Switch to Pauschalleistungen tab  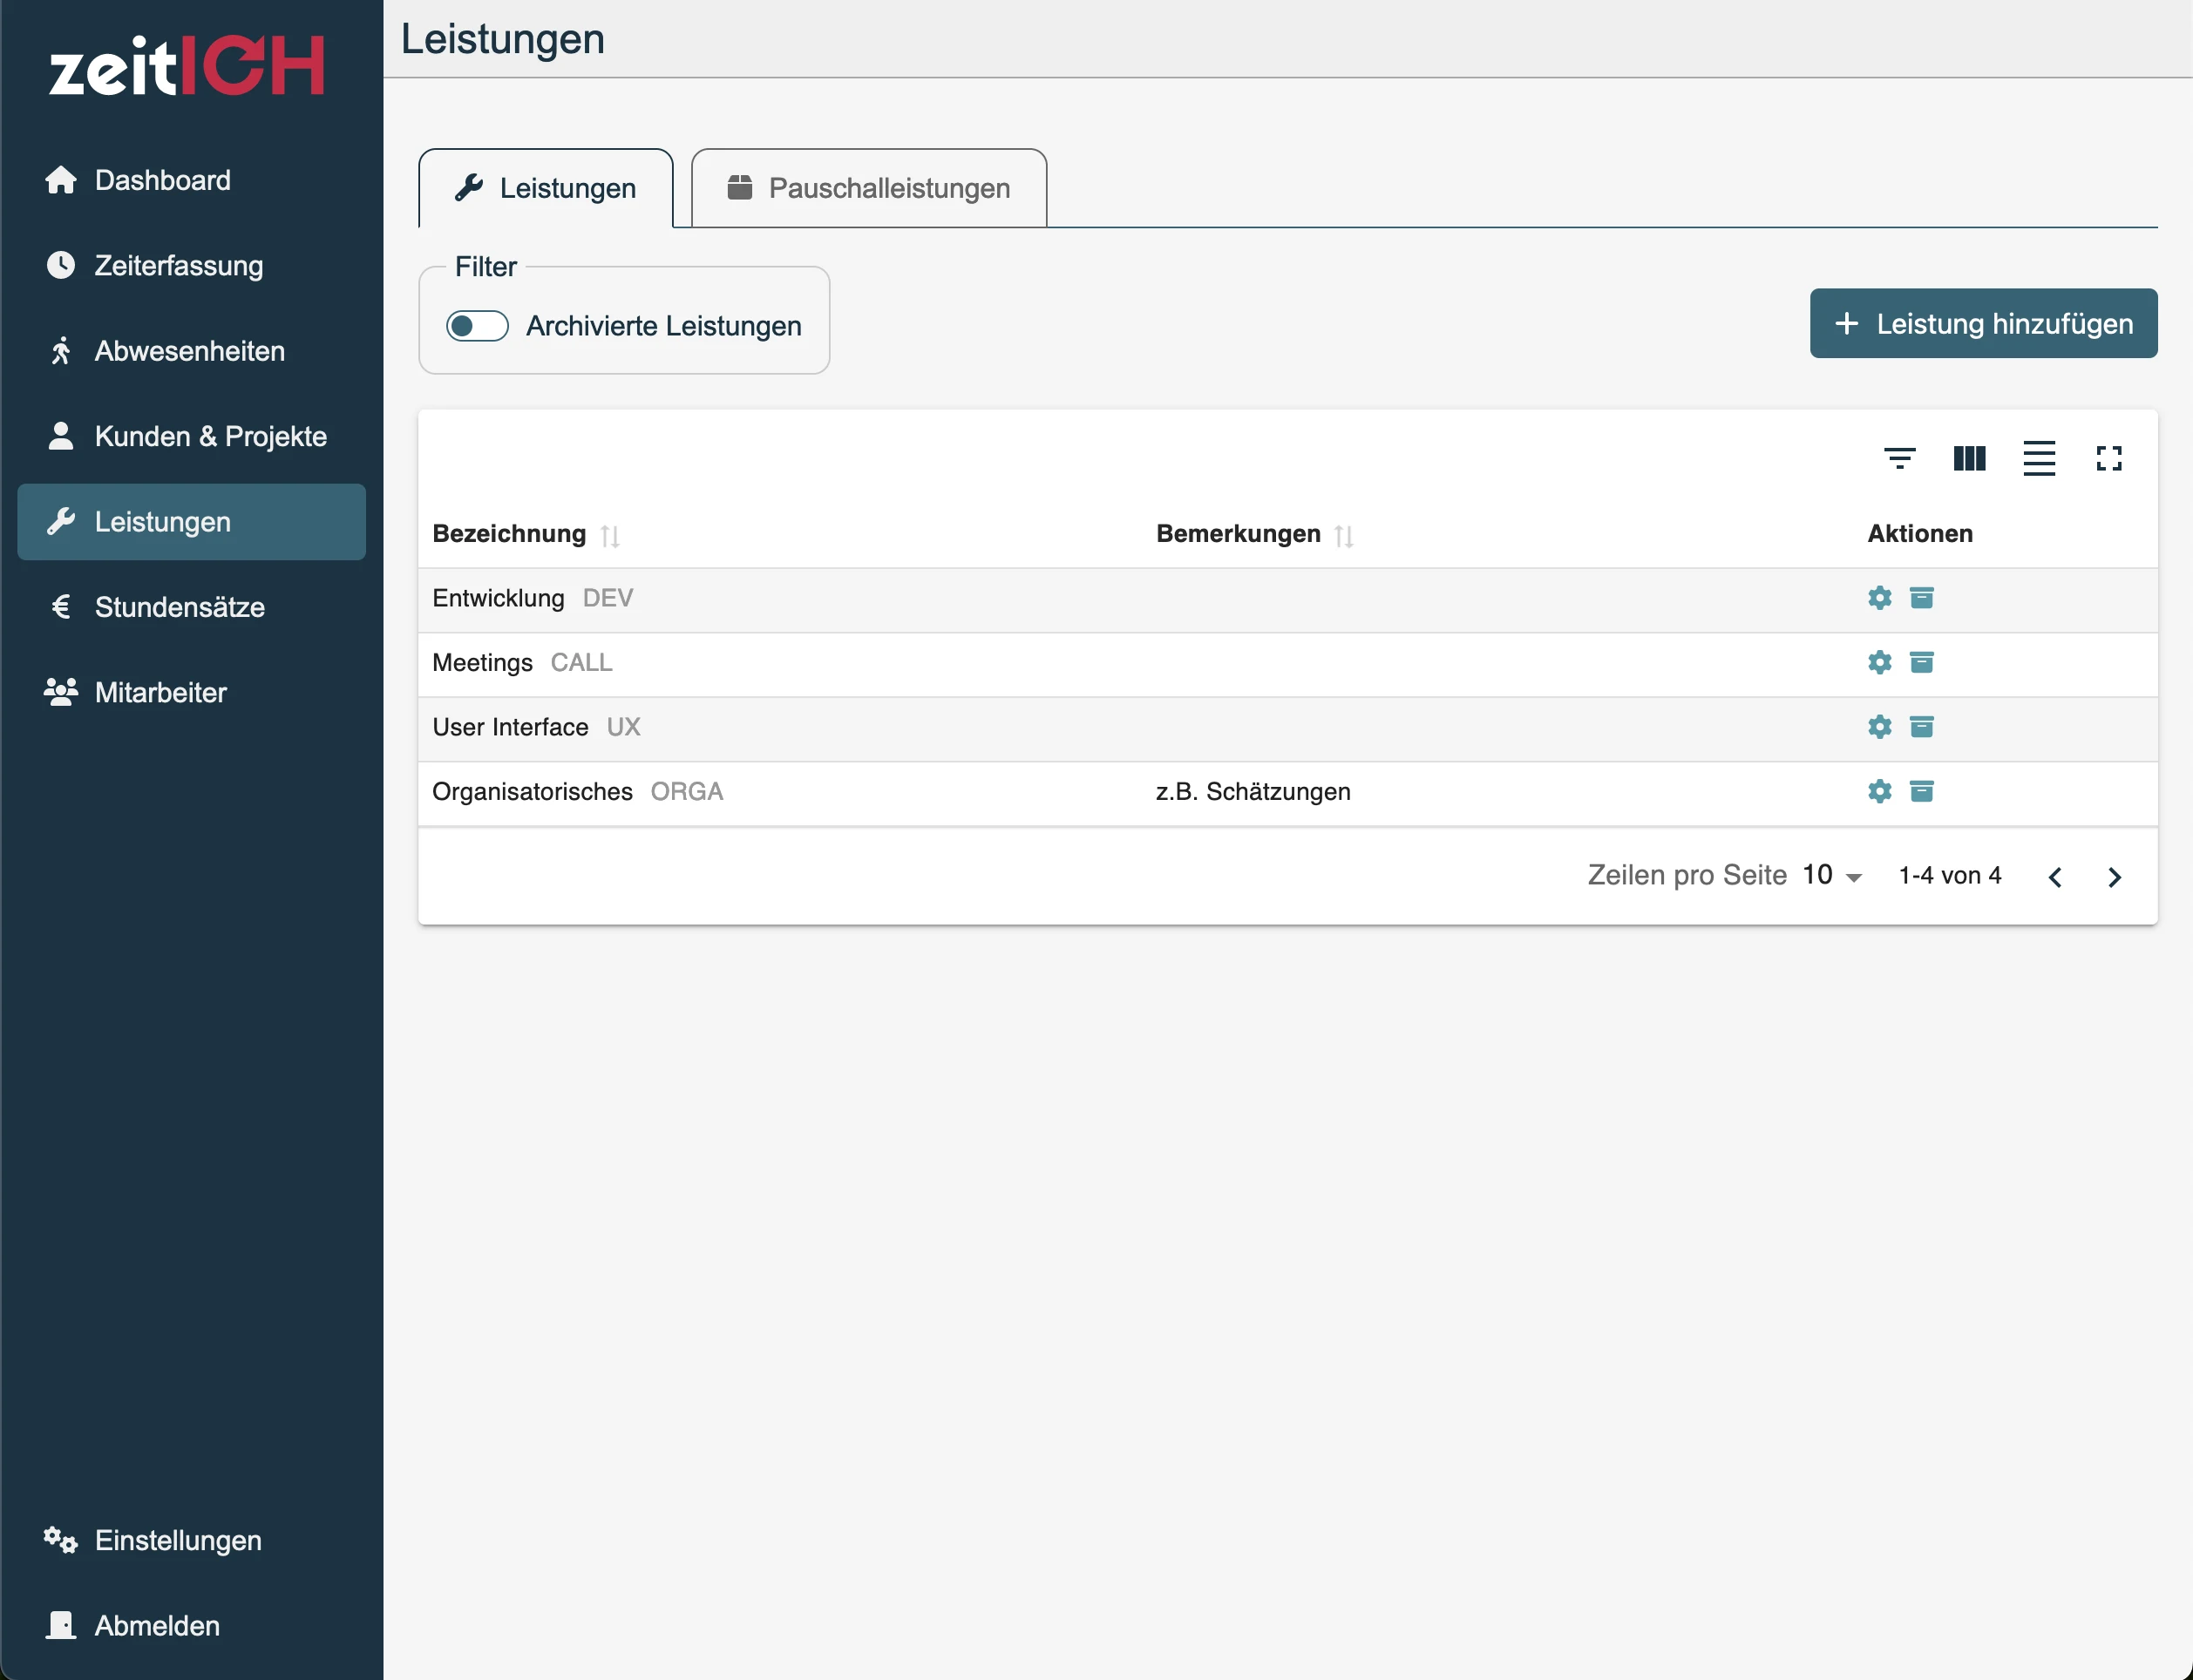[869, 188]
